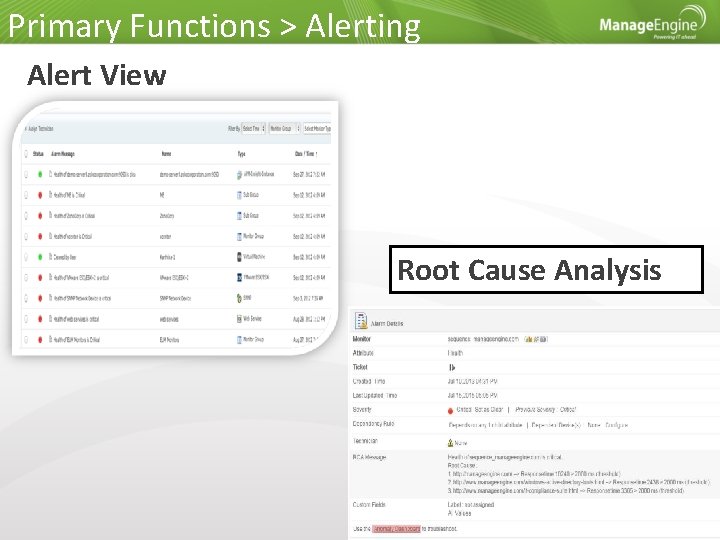The height and width of the screenshot is (540, 720).
Task: Click the Ticket icon in Alarm Details
Action: (x=452, y=367)
